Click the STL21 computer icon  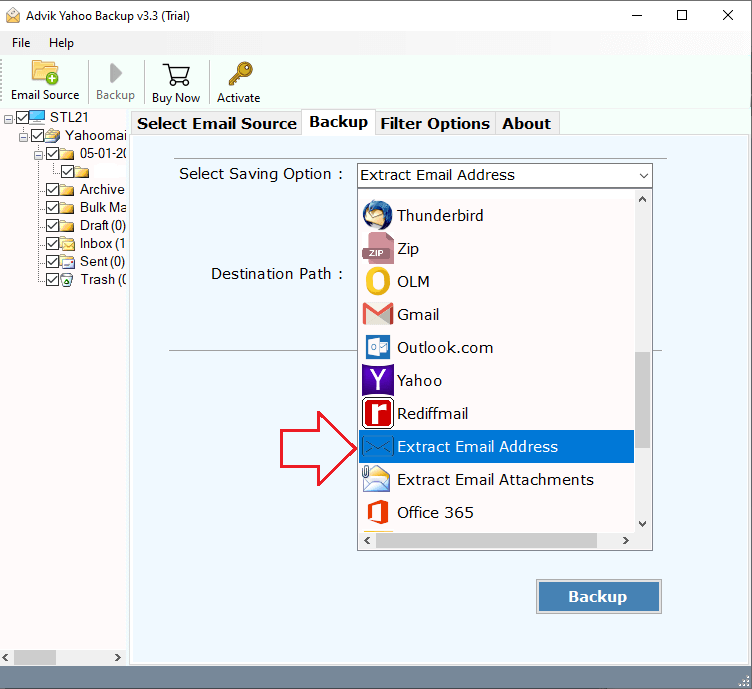pyautogui.click(x=37, y=117)
